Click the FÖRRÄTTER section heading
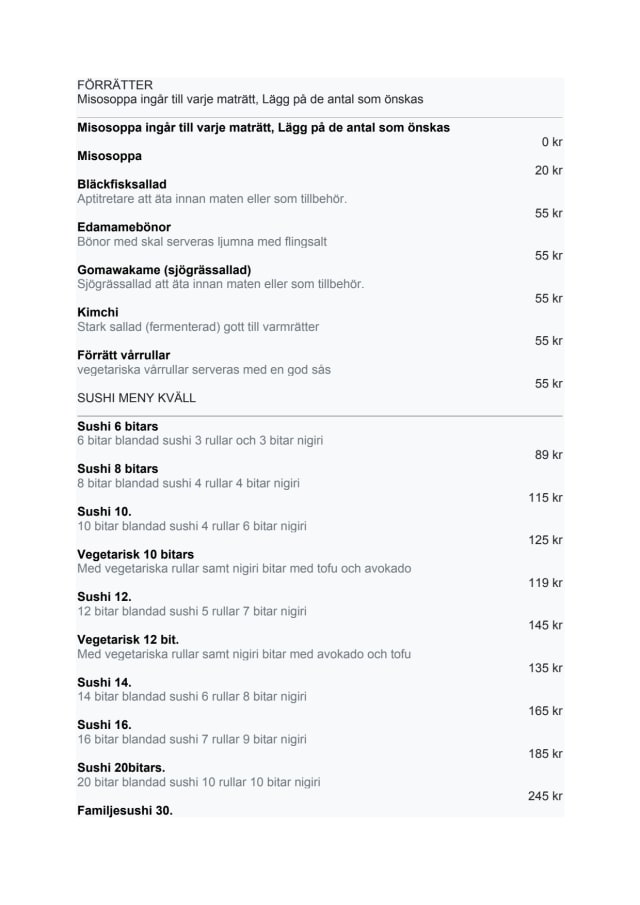 click(x=115, y=85)
